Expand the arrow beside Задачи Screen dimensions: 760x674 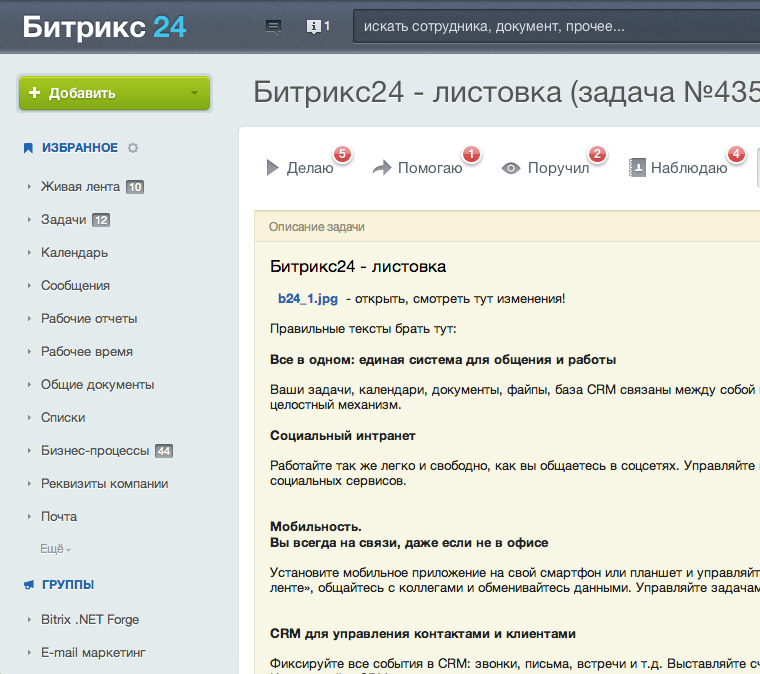(x=29, y=219)
